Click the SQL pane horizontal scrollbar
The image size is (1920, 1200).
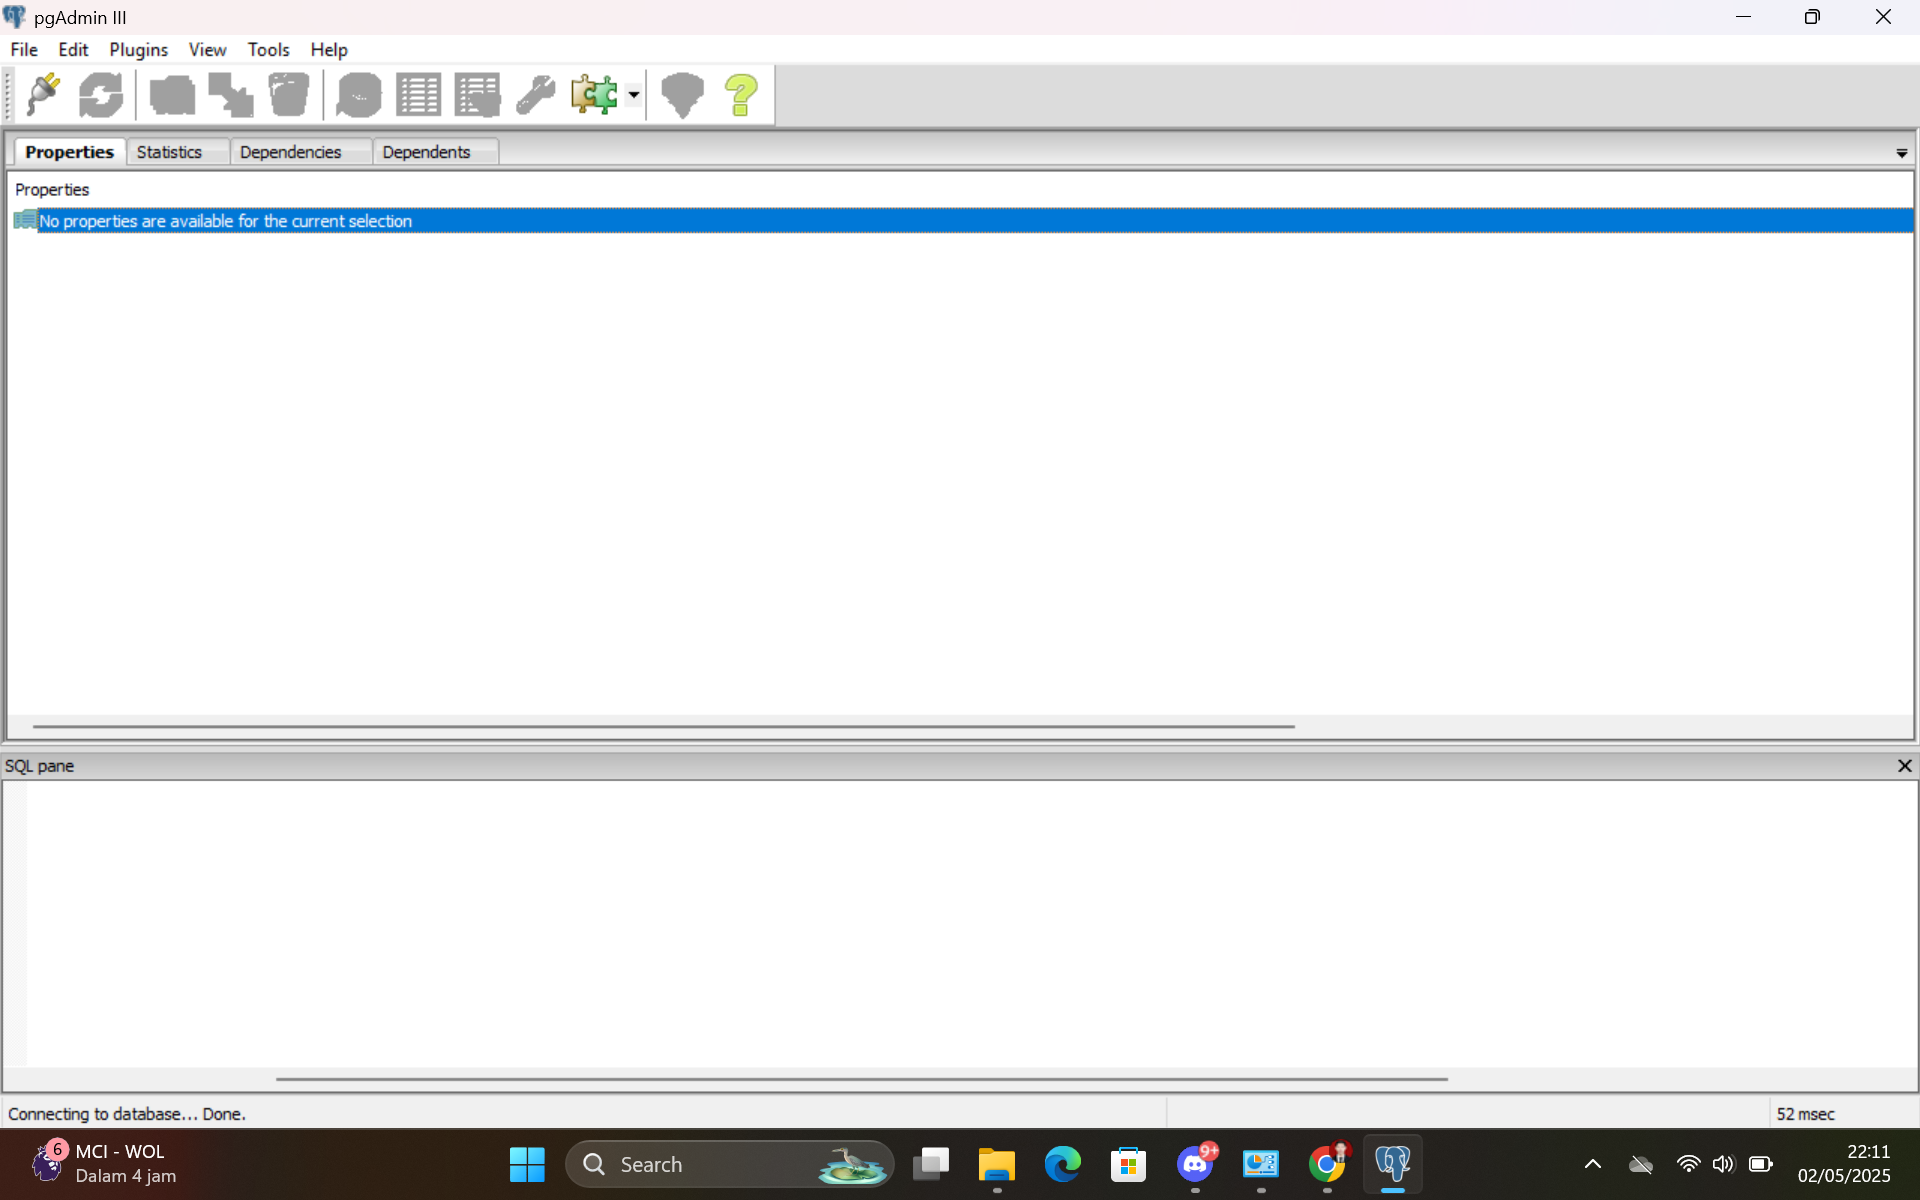pos(860,1079)
